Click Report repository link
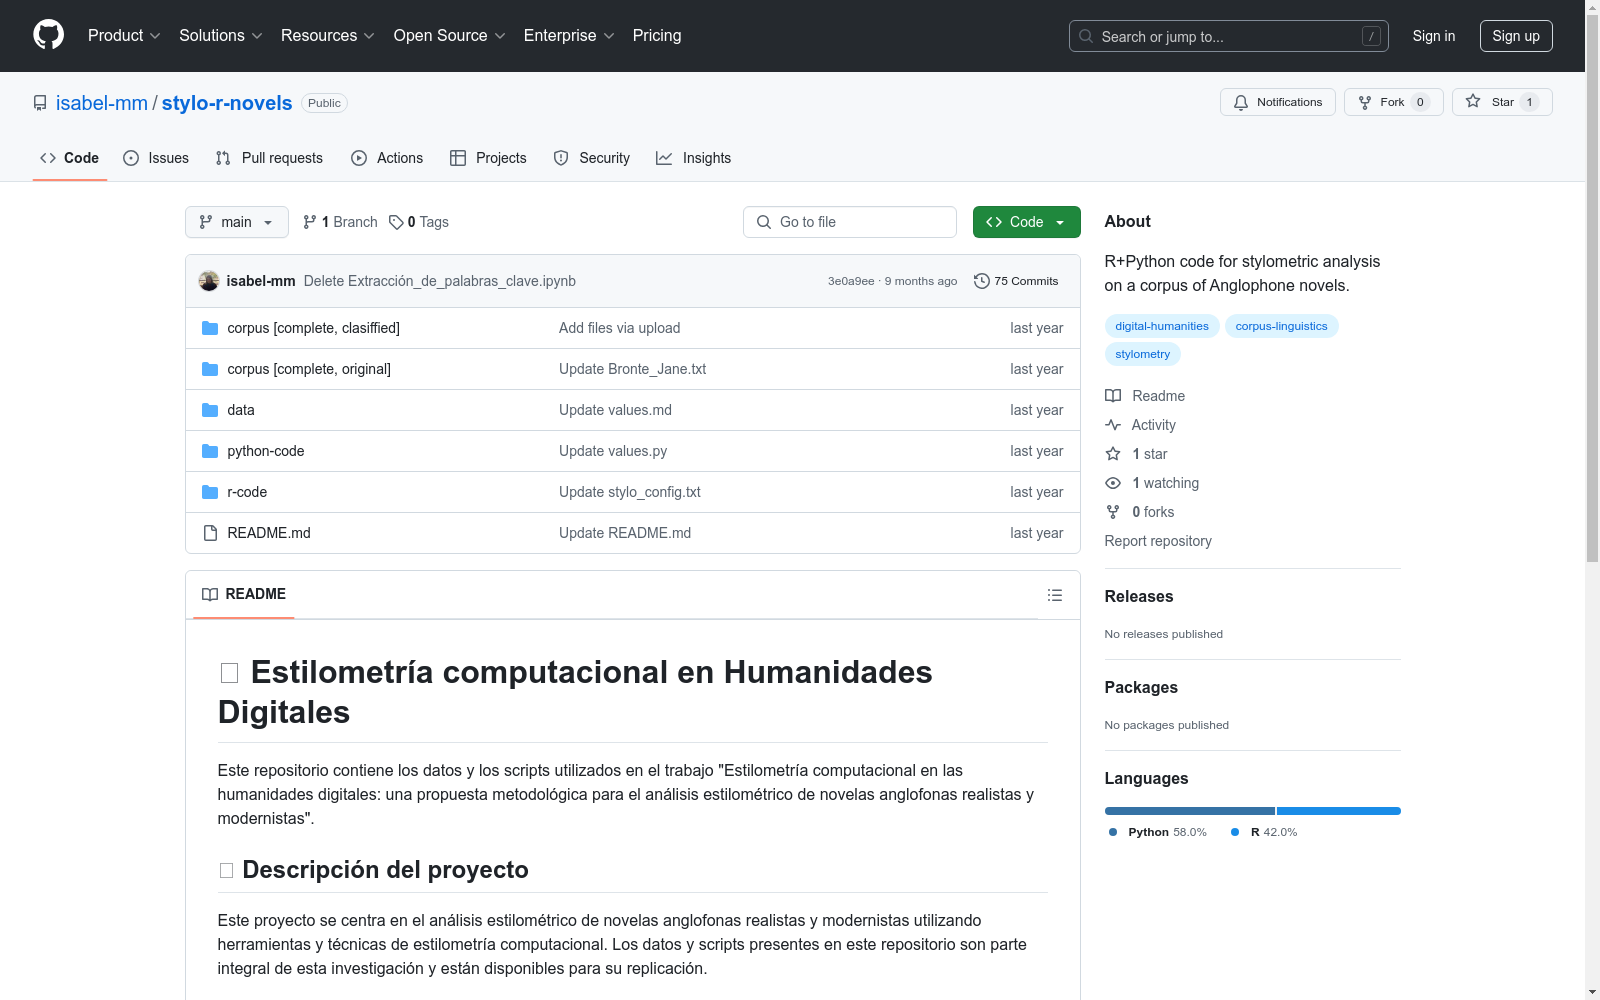1600x1000 pixels. coord(1158,541)
